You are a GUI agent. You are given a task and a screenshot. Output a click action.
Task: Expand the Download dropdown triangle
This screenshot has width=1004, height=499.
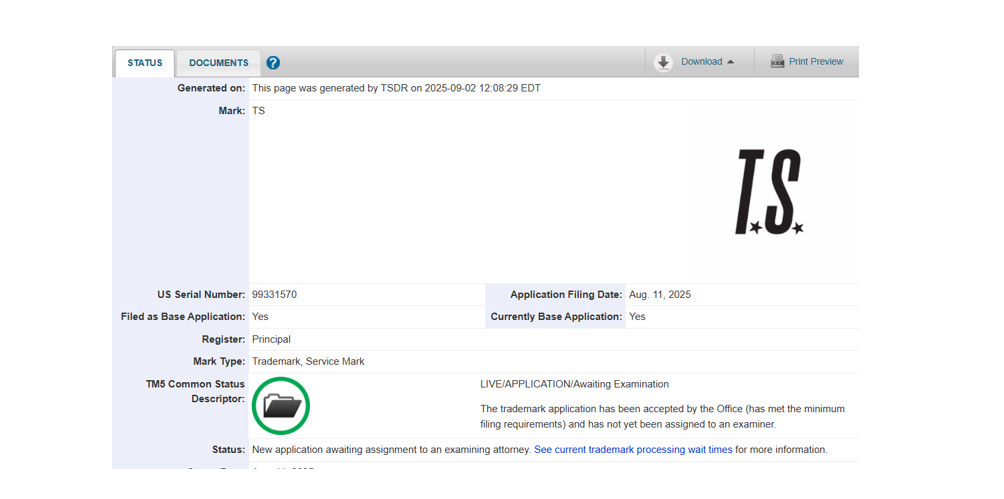pyautogui.click(x=731, y=62)
